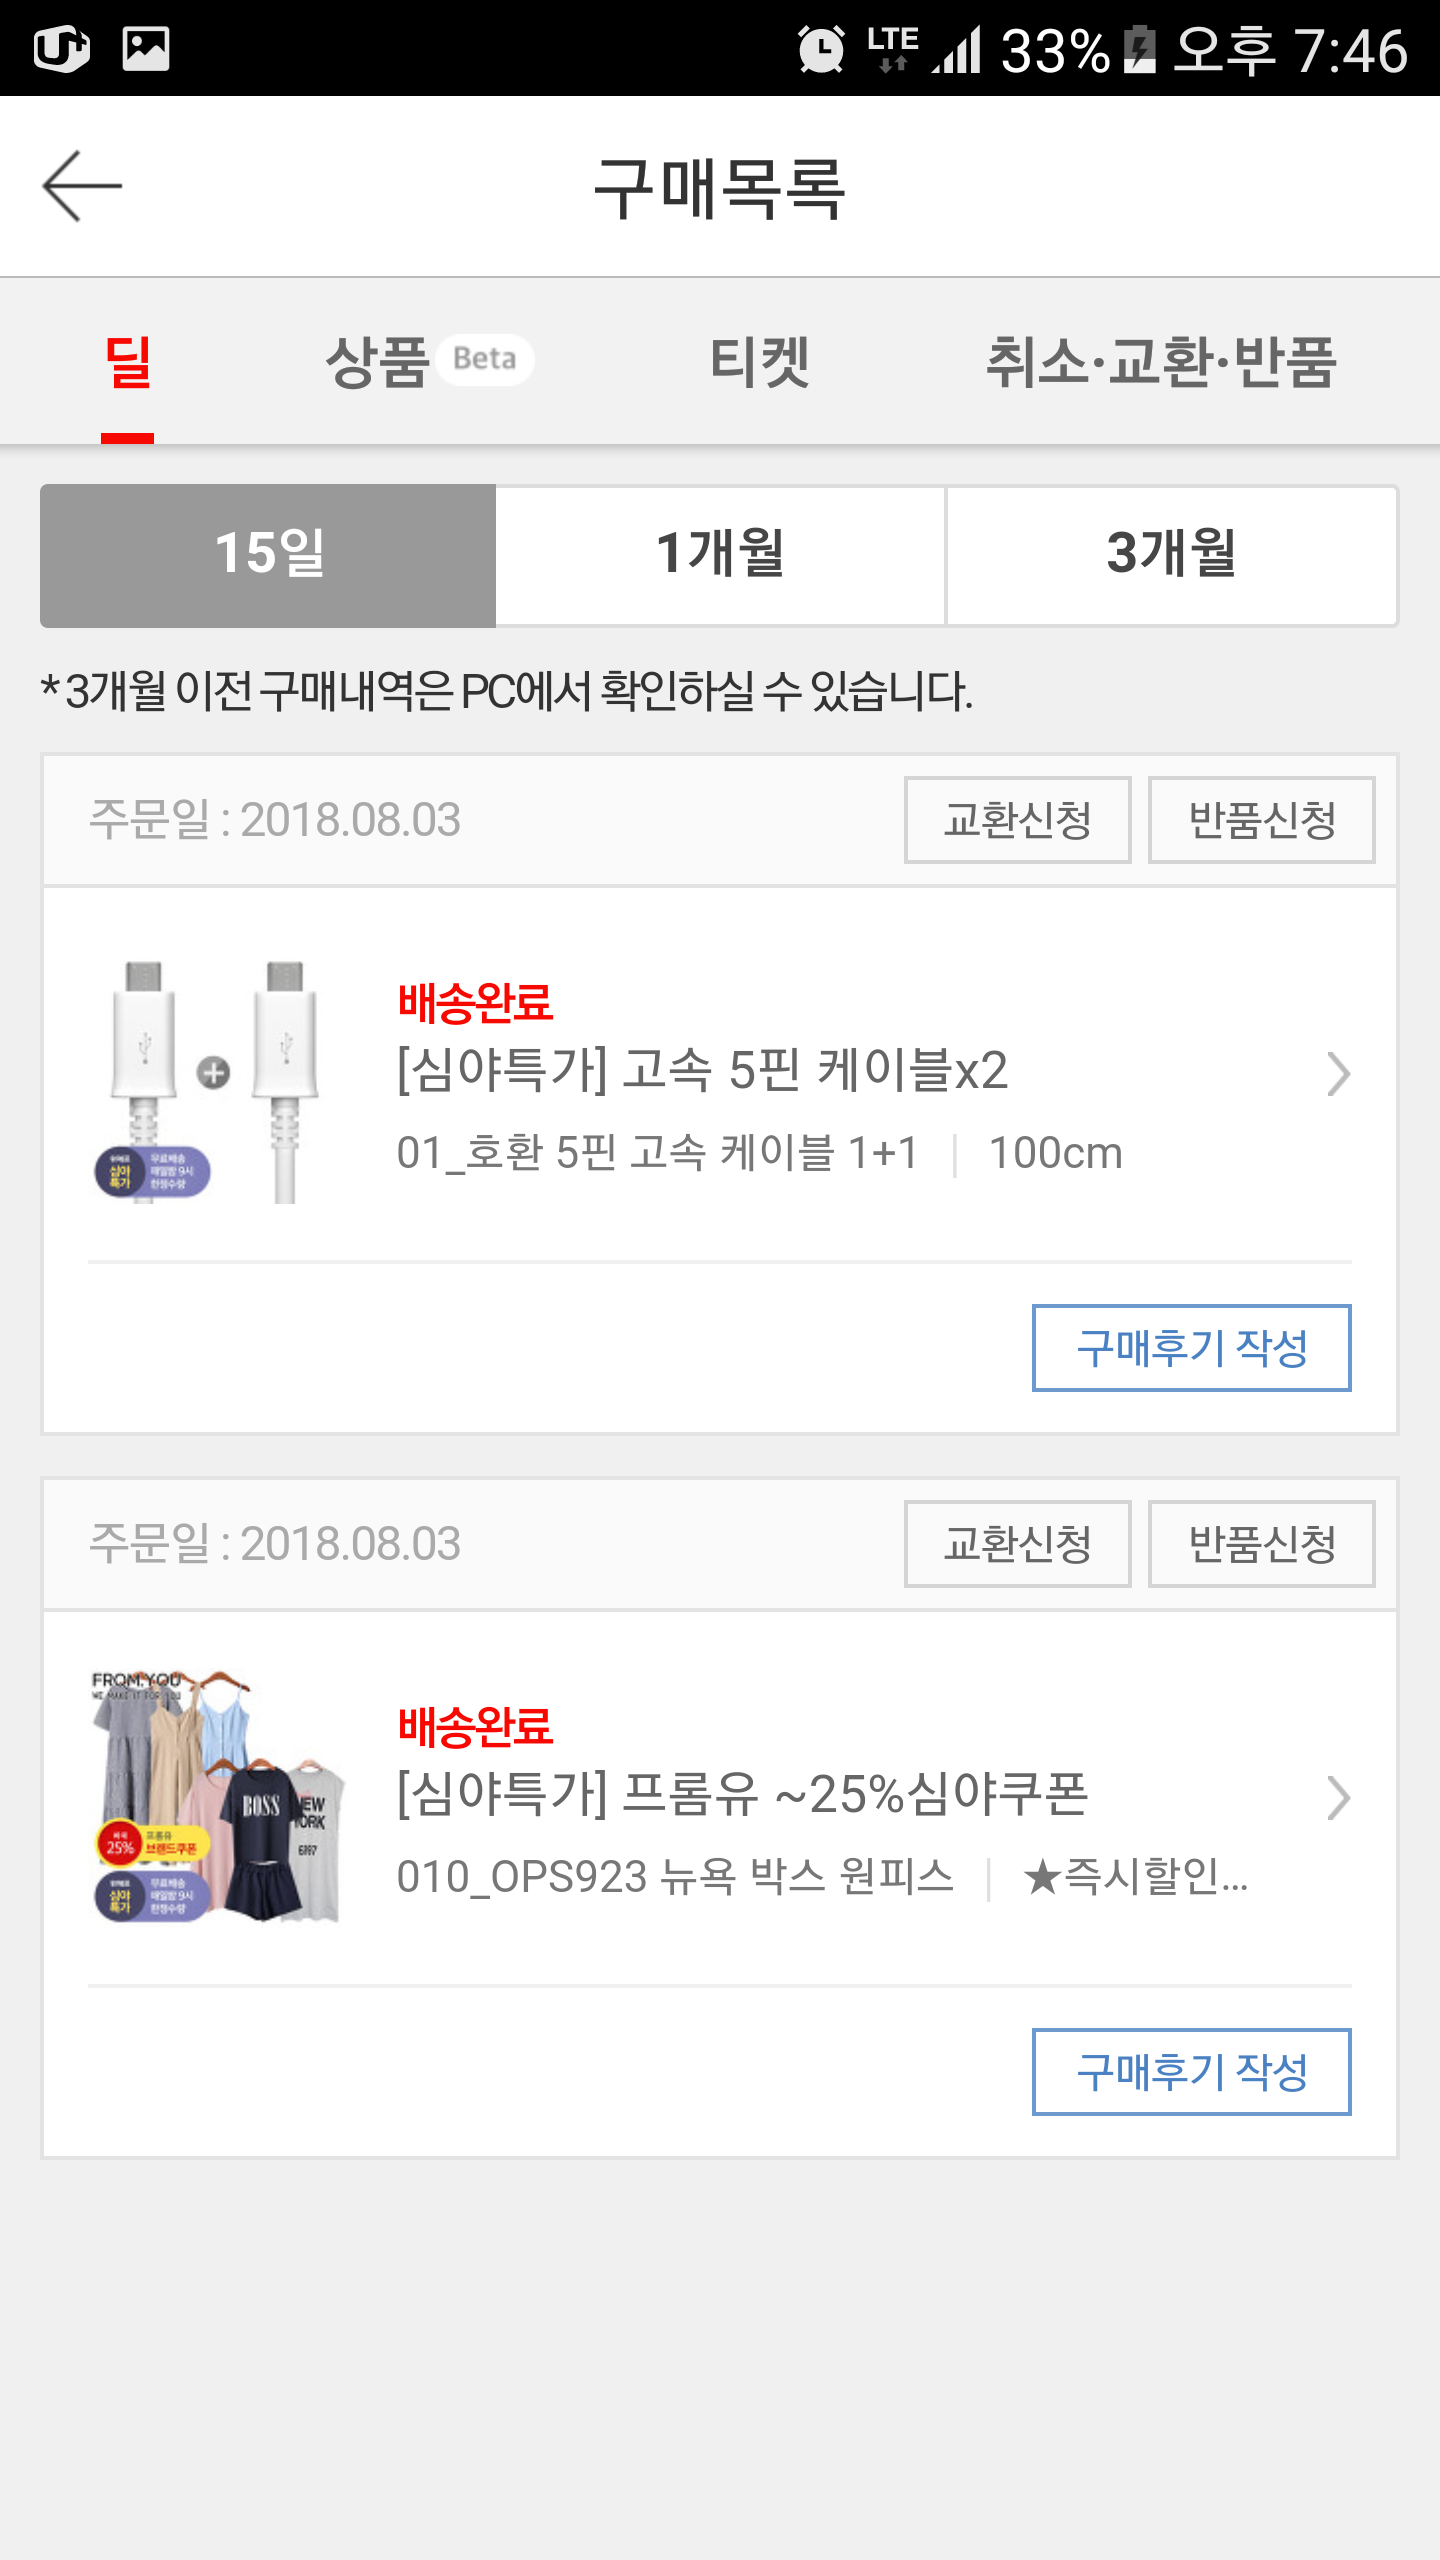Tap the LTE signal strength icon

[957, 50]
